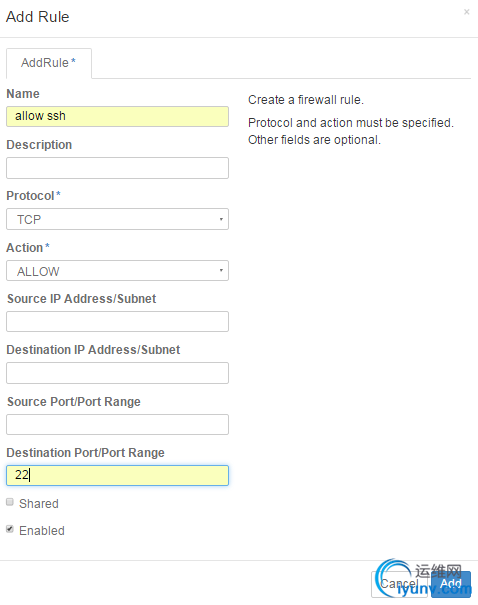Screen dimensions: 478x605
Task: Focus the Destination Port field containing 22
Action: pyautogui.click(x=117, y=475)
